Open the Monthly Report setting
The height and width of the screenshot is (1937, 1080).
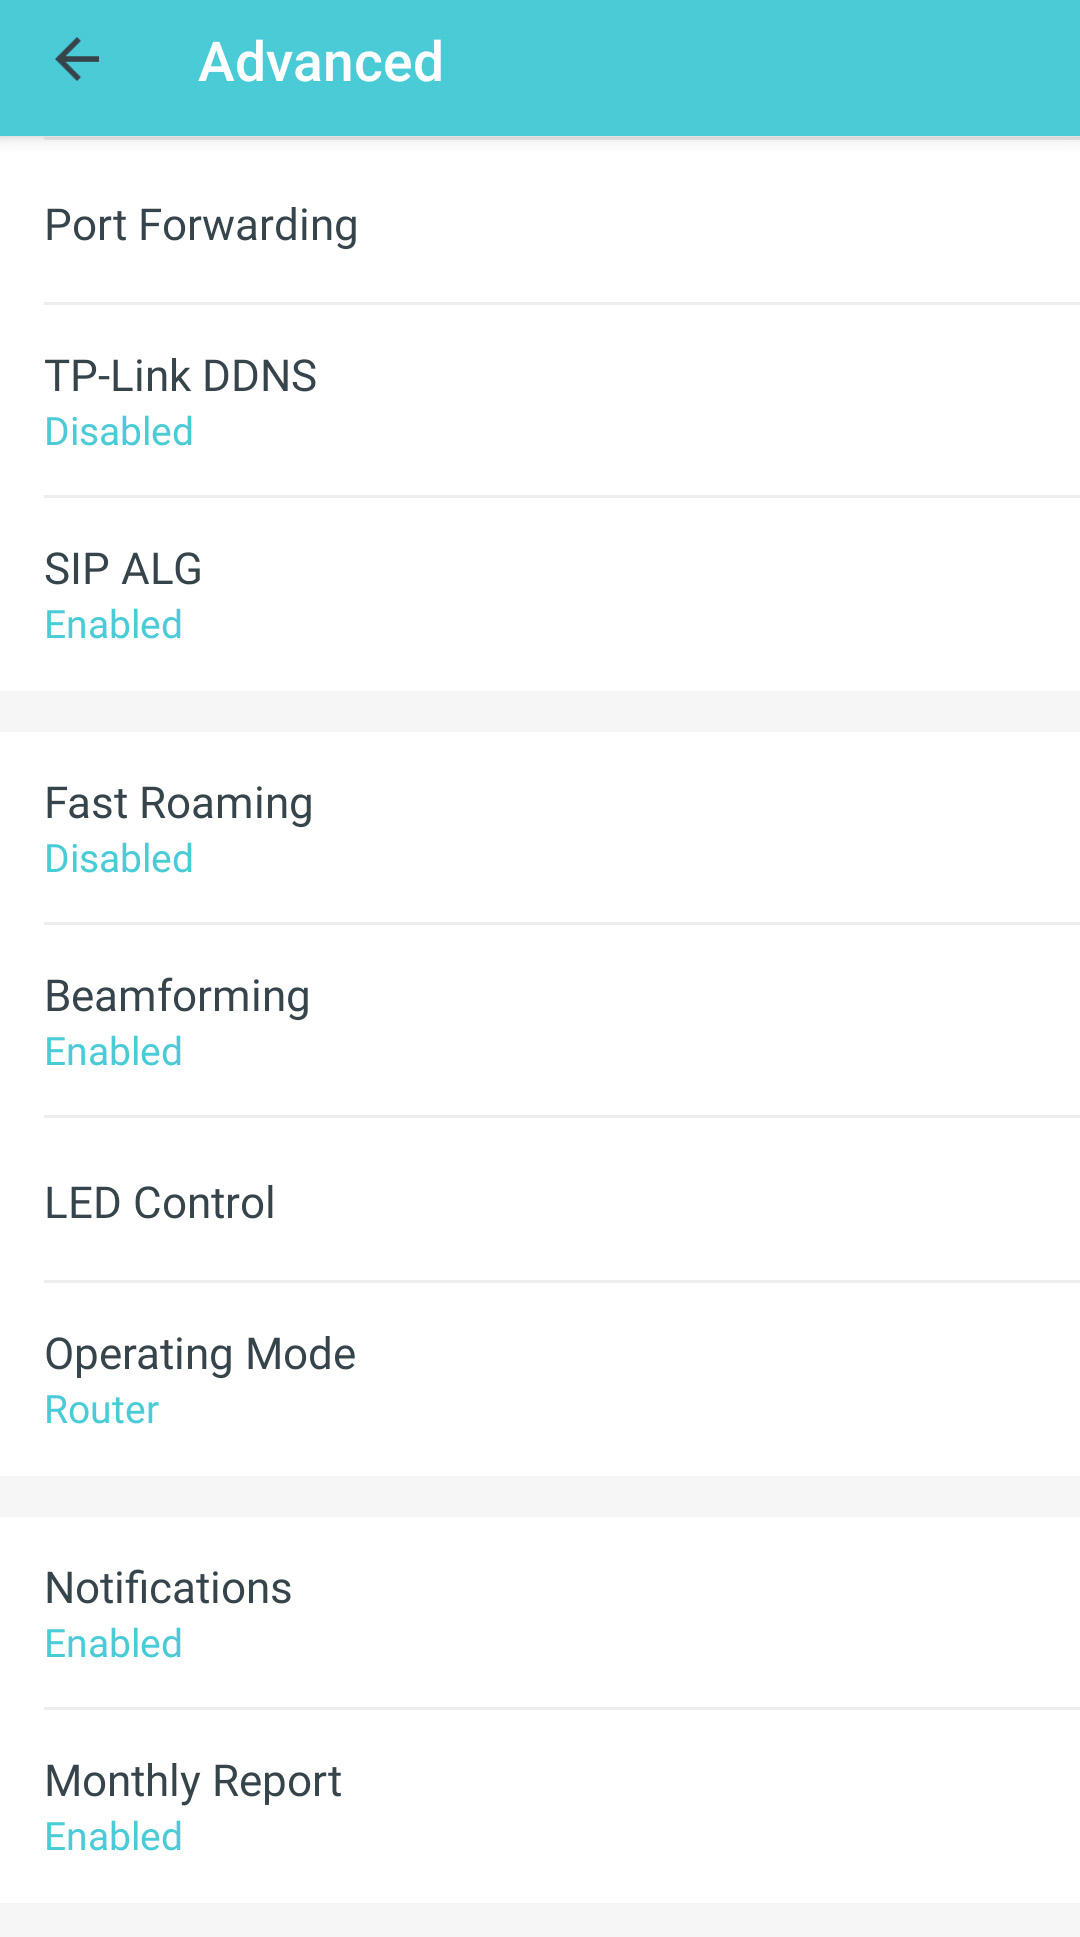point(193,1781)
